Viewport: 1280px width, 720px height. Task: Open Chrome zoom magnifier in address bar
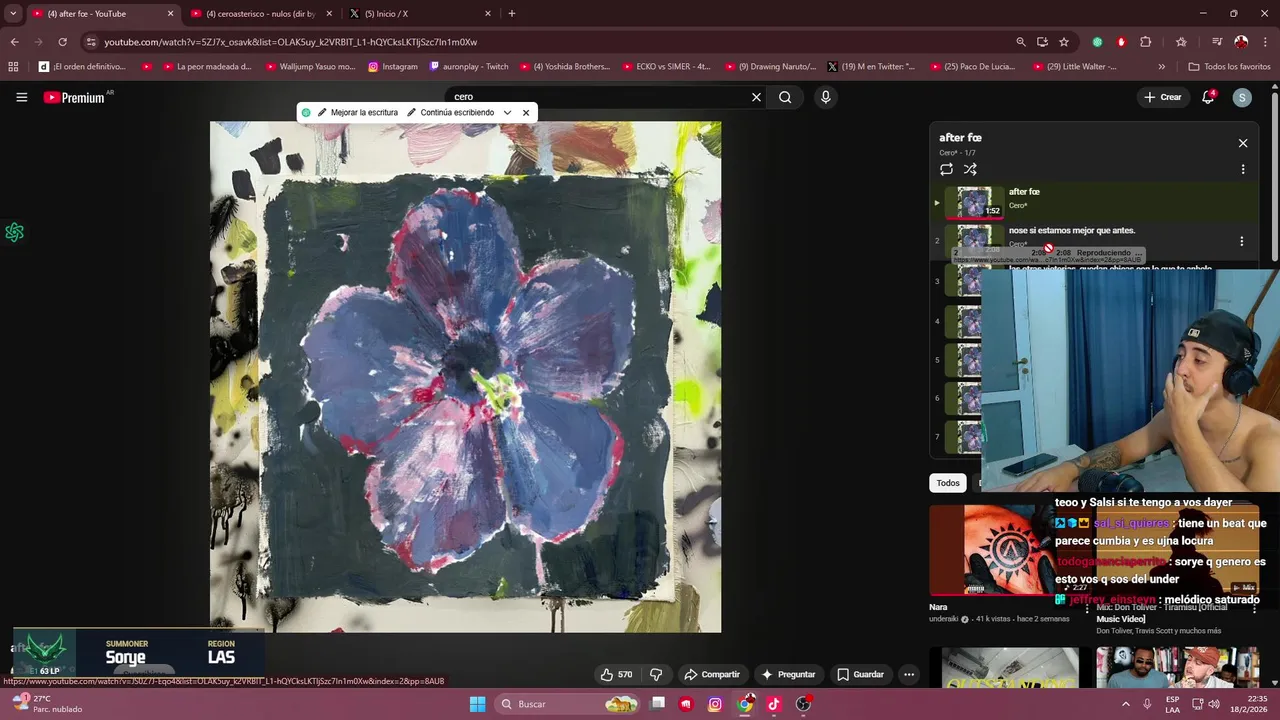click(x=1020, y=42)
